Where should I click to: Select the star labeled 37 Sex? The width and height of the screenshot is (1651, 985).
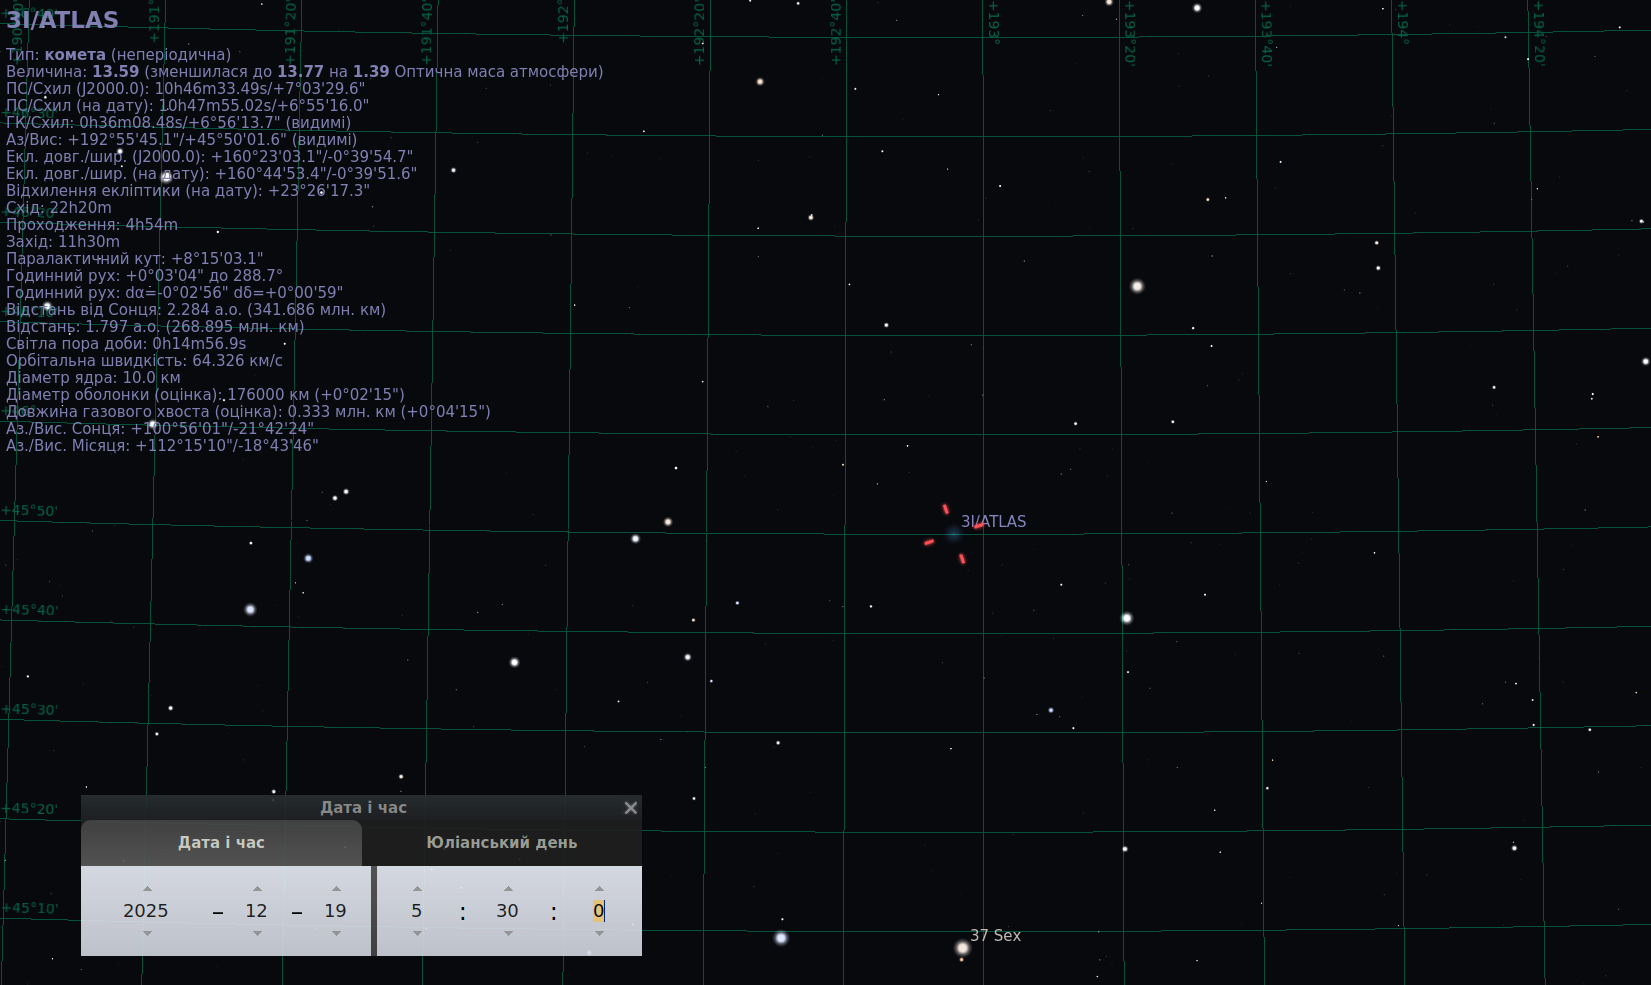click(x=962, y=947)
